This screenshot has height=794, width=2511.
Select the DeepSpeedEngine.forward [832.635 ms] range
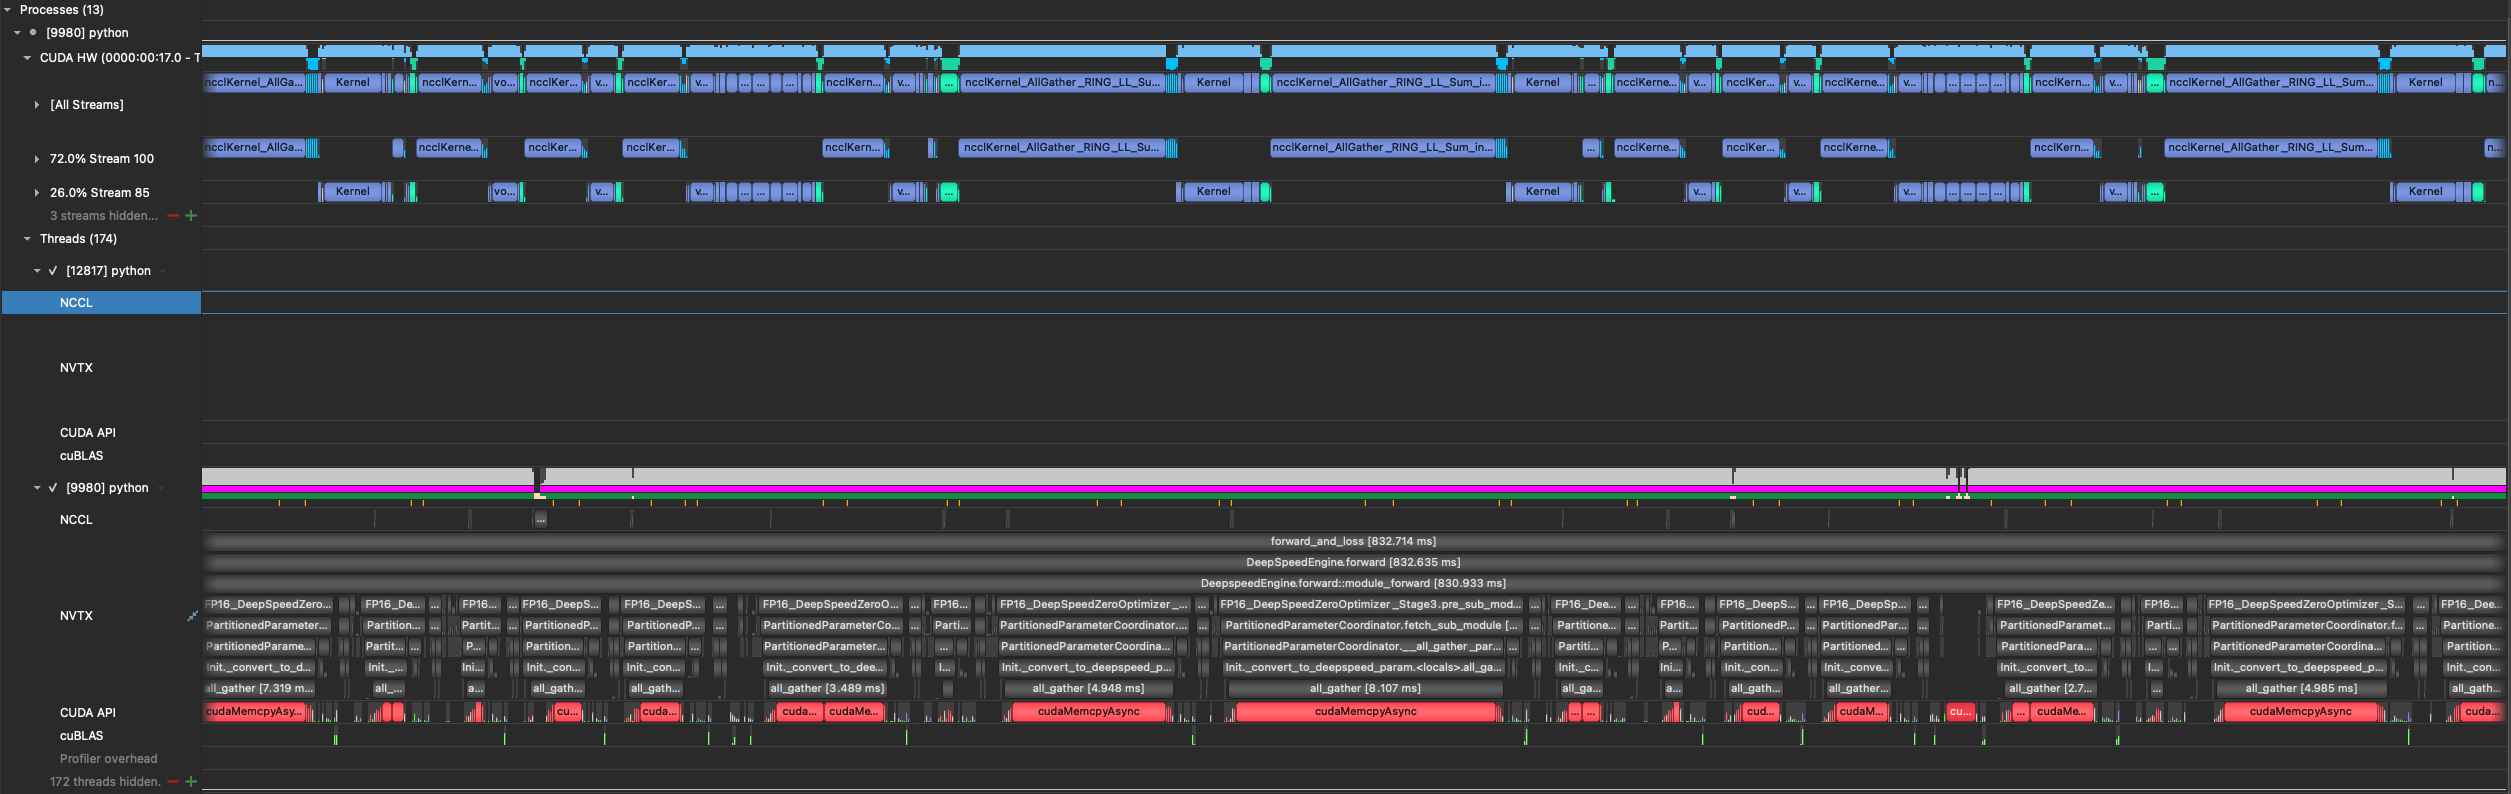tap(1353, 562)
